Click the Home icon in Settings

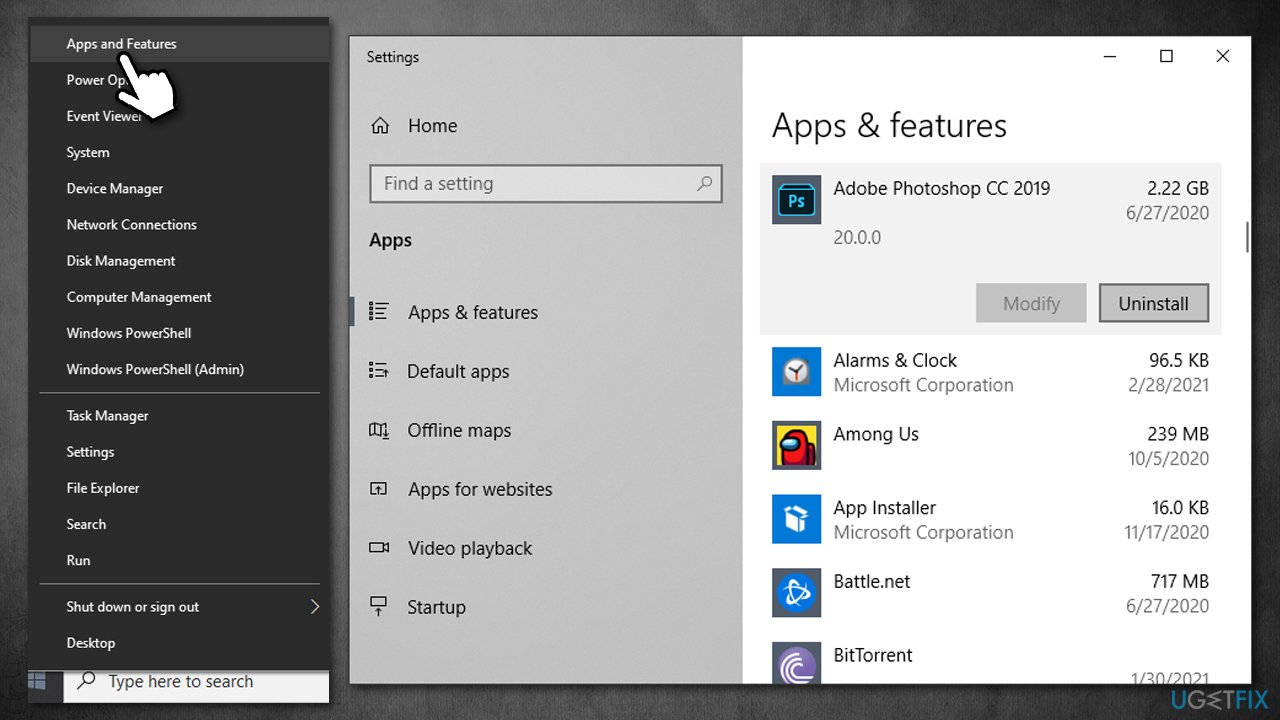[x=380, y=126]
